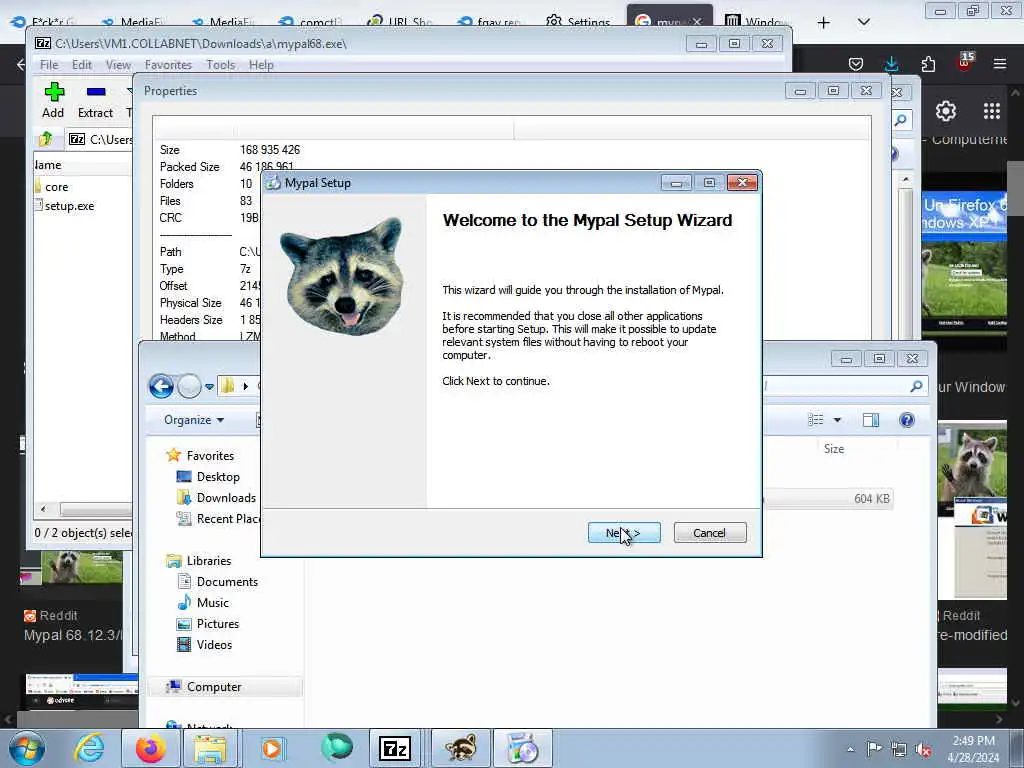1024x768 pixels.
Task: Open the Help menu in 7-Zip
Action: [x=261, y=65]
